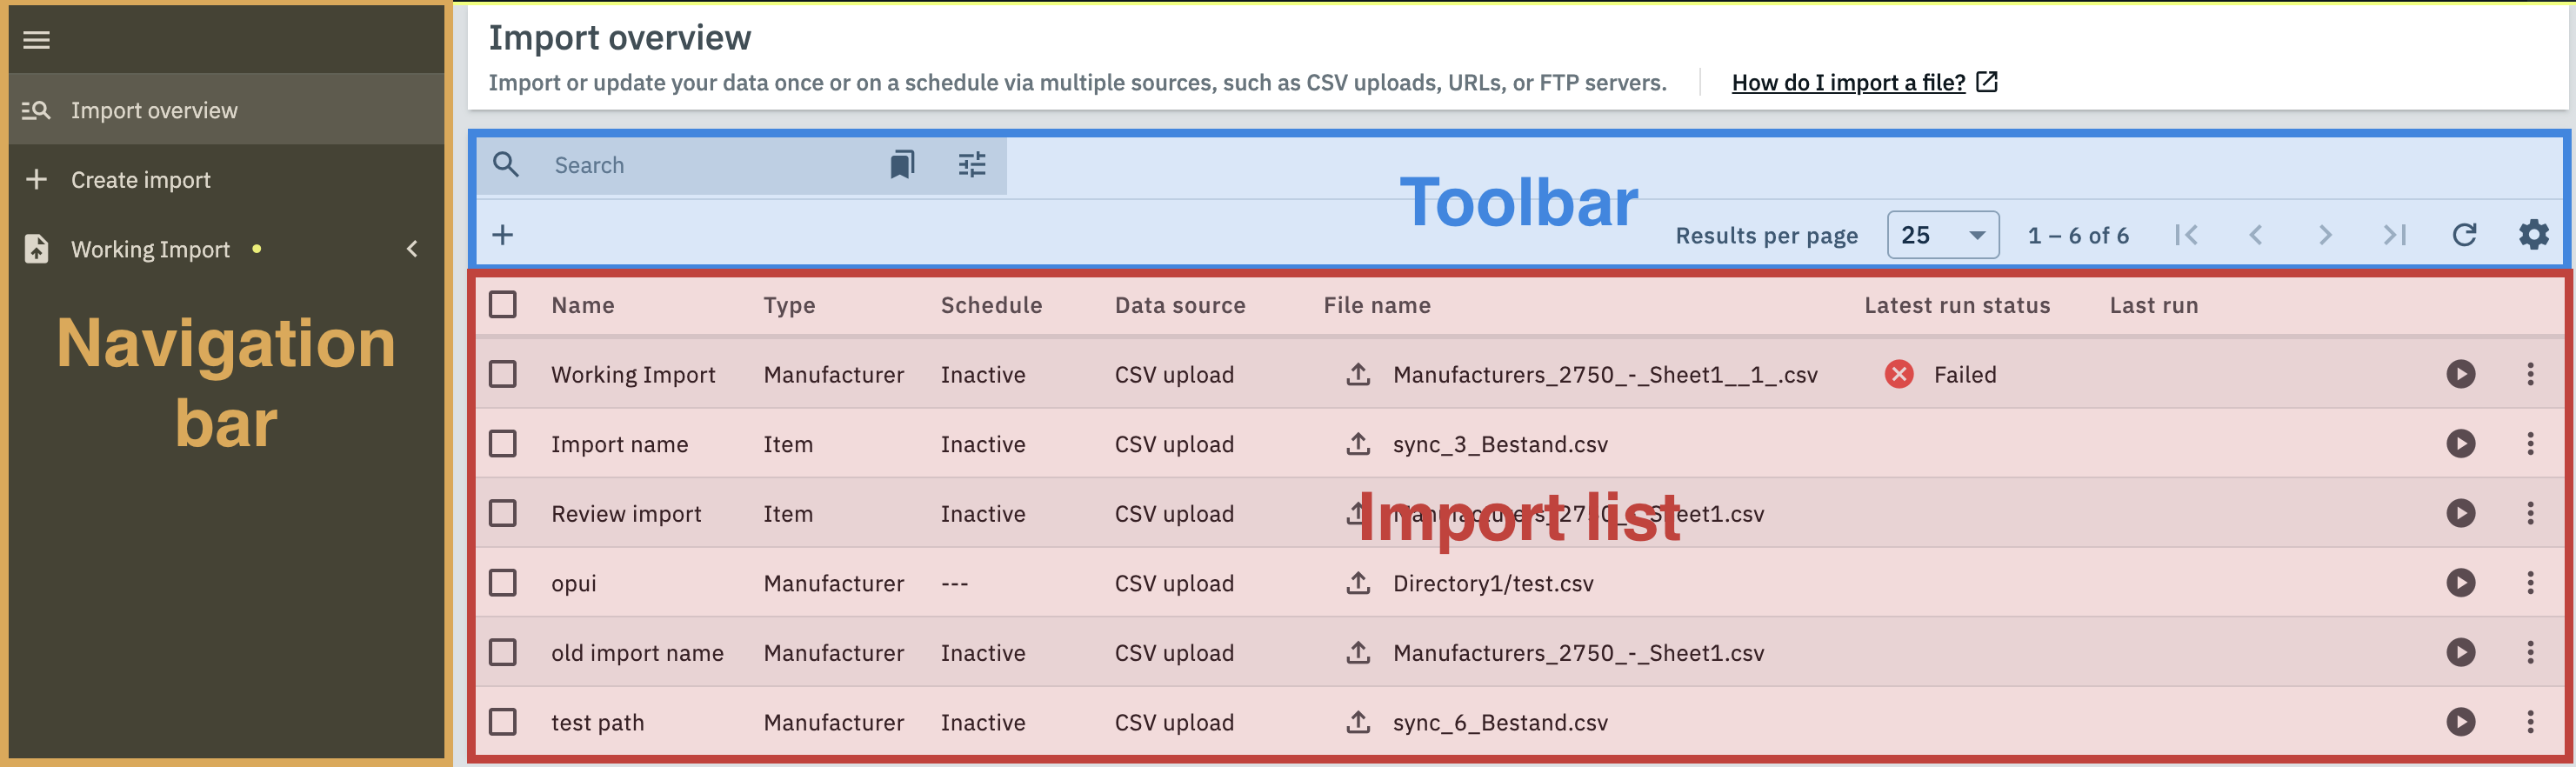
Task: Click the plus icon to add import
Action: (x=503, y=235)
